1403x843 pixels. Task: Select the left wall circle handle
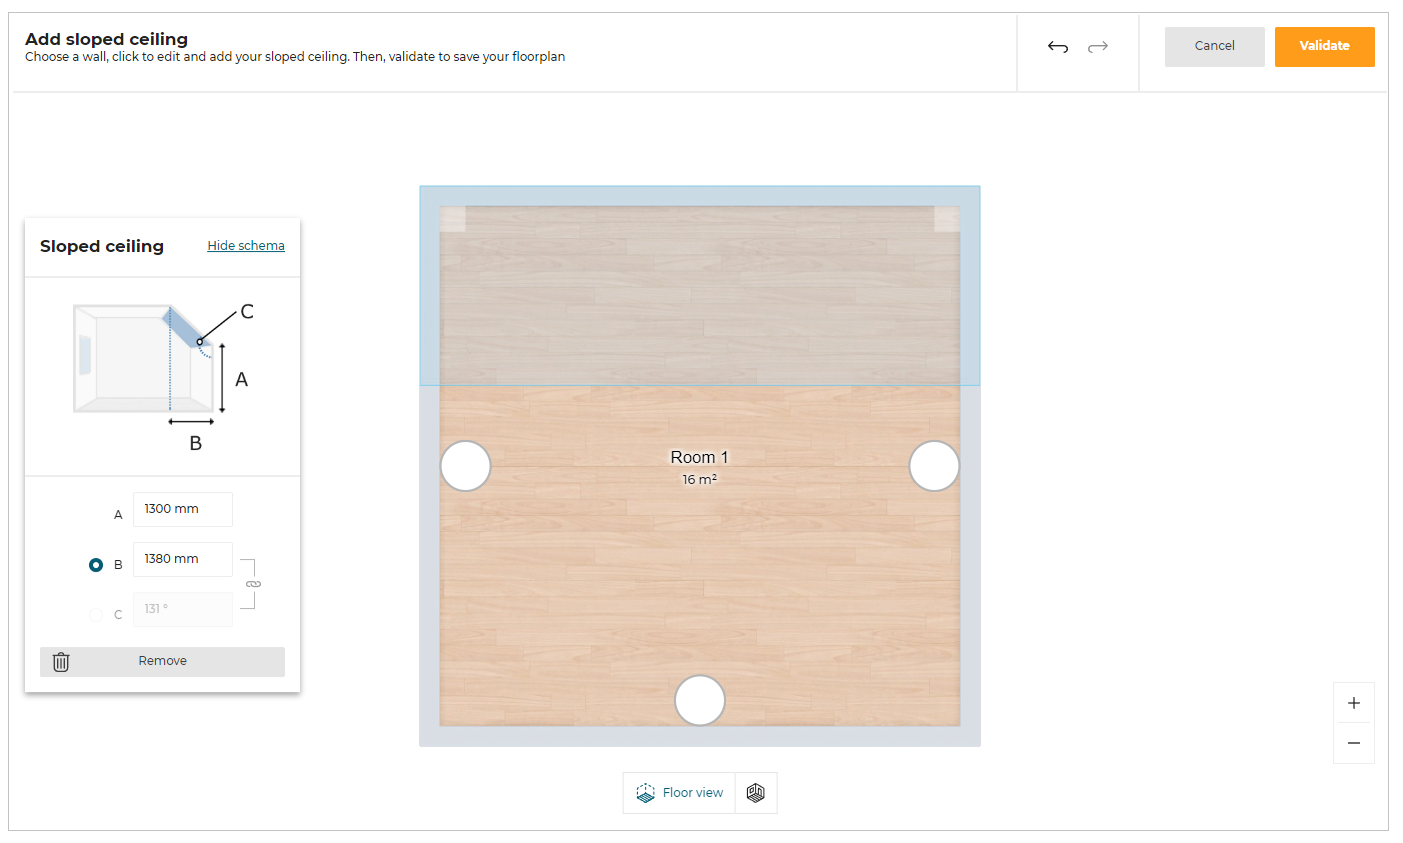[x=466, y=466]
